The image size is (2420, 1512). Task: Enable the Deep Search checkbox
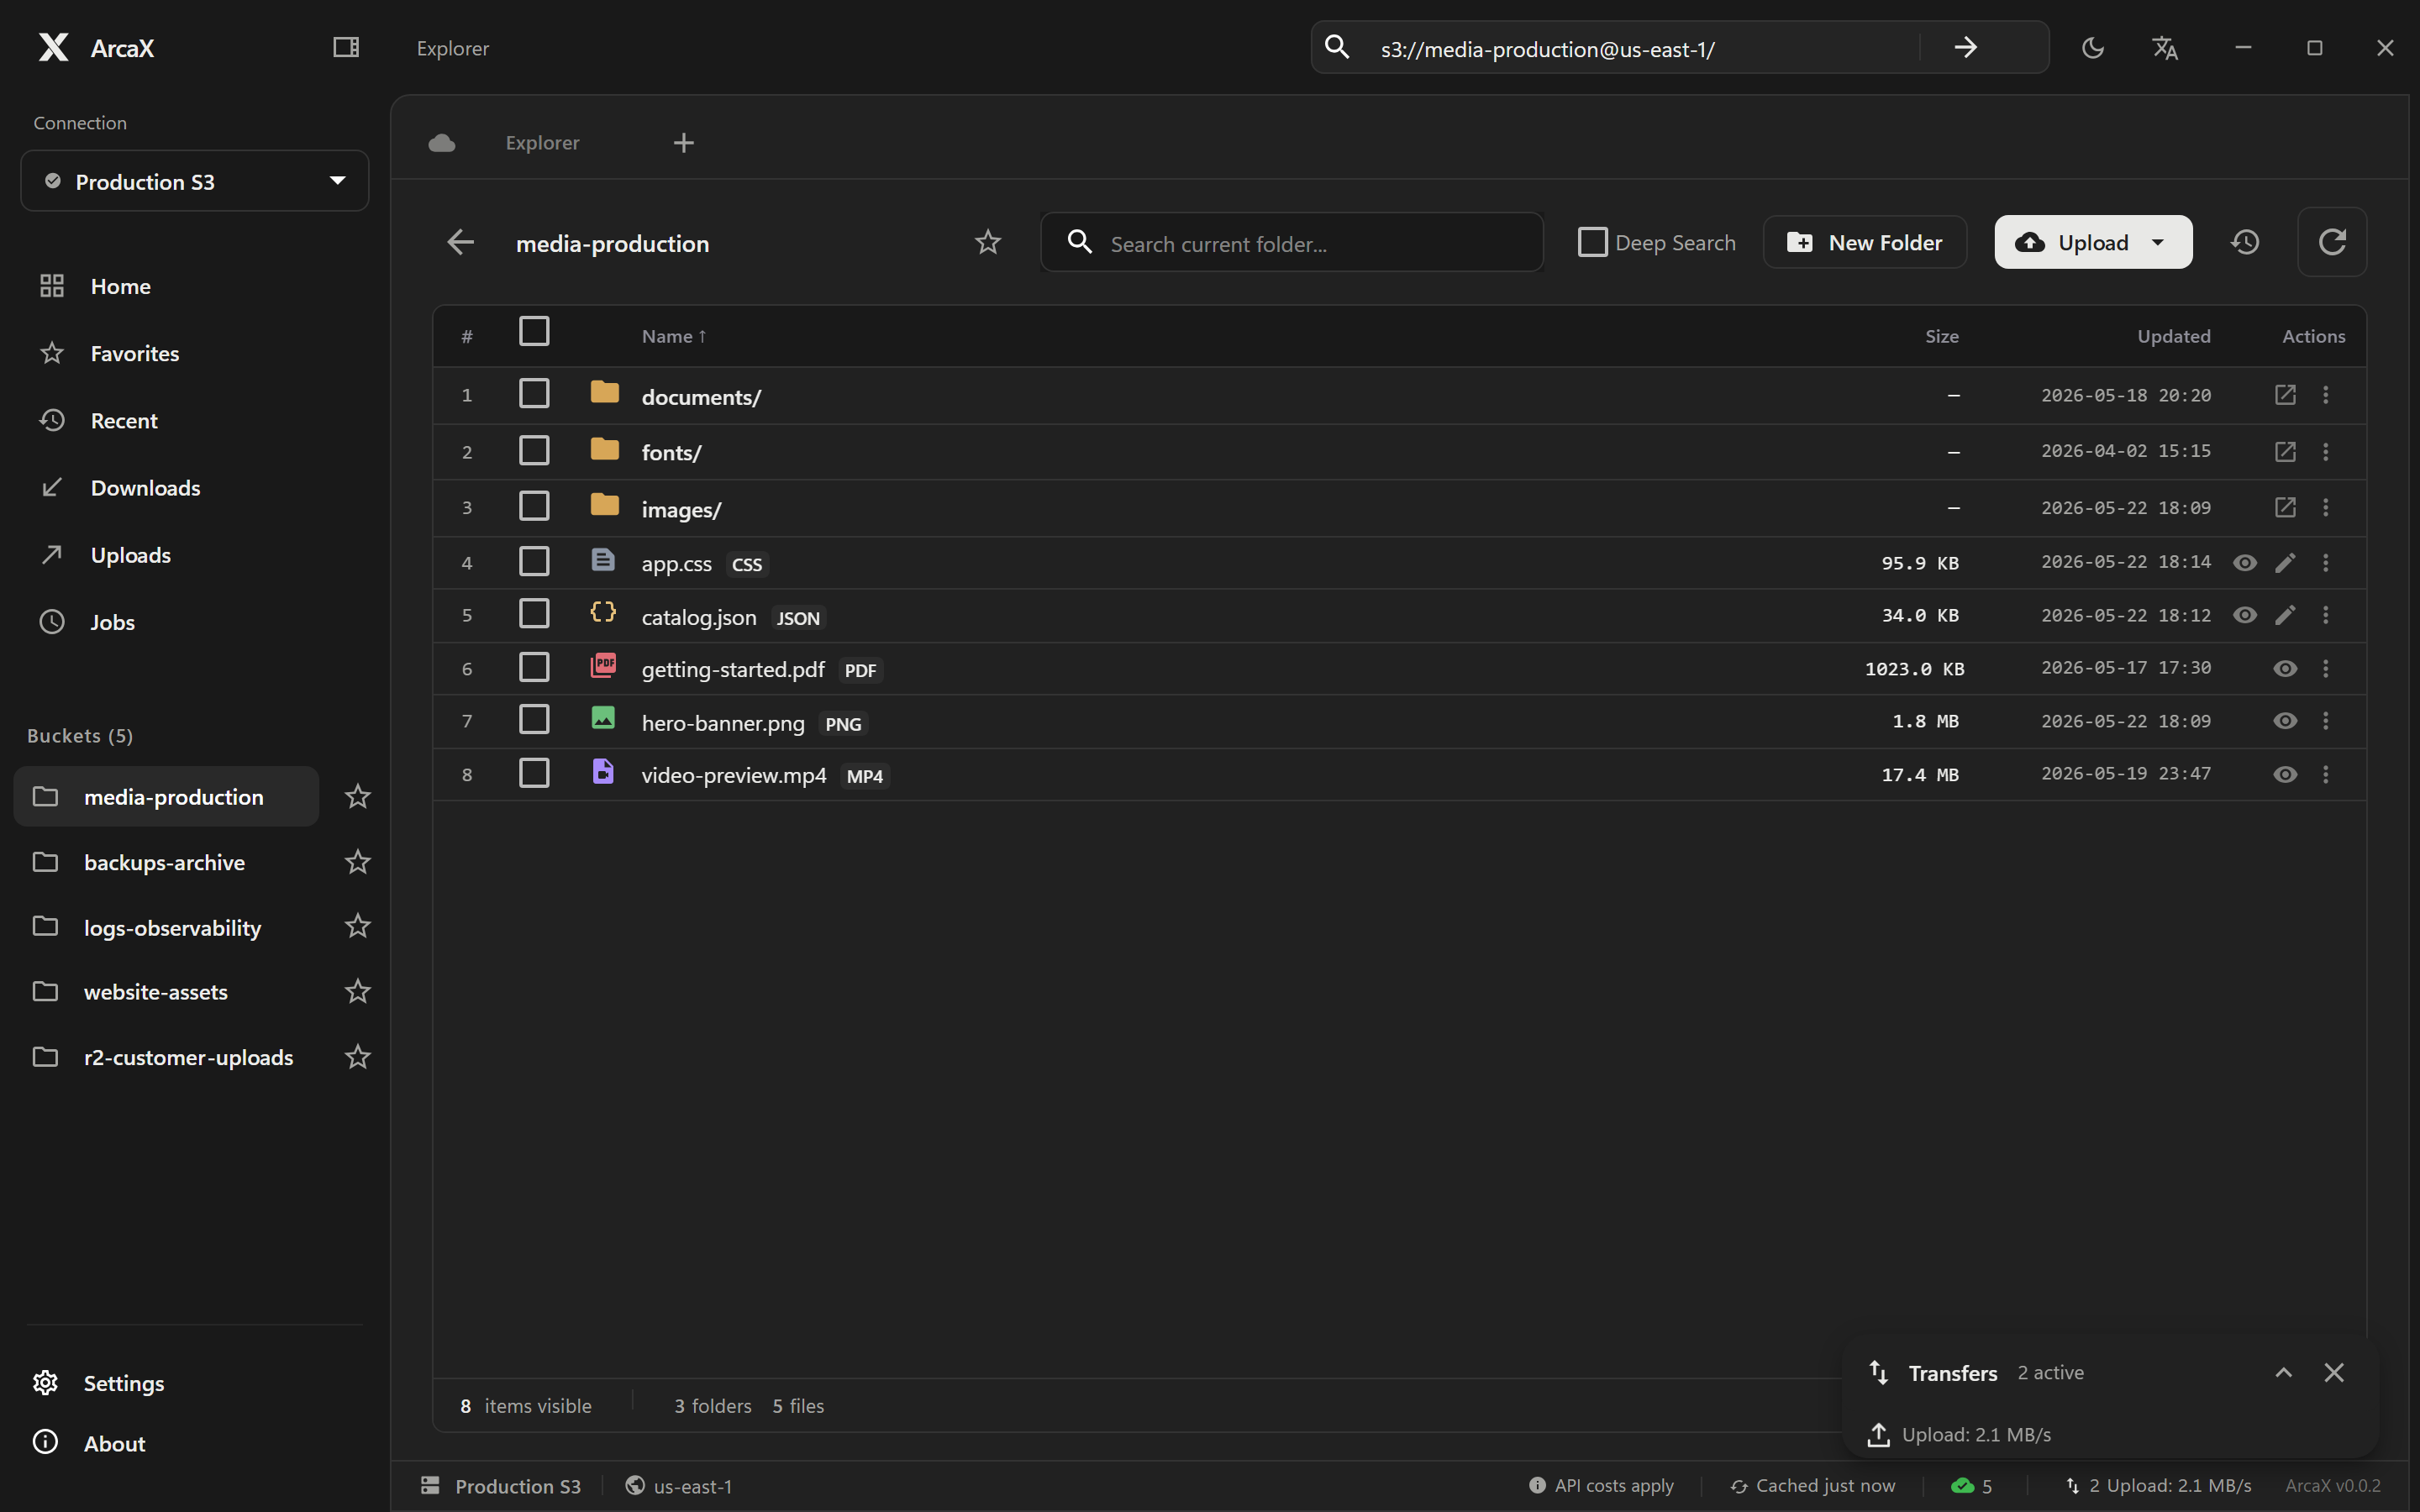tap(1592, 242)
